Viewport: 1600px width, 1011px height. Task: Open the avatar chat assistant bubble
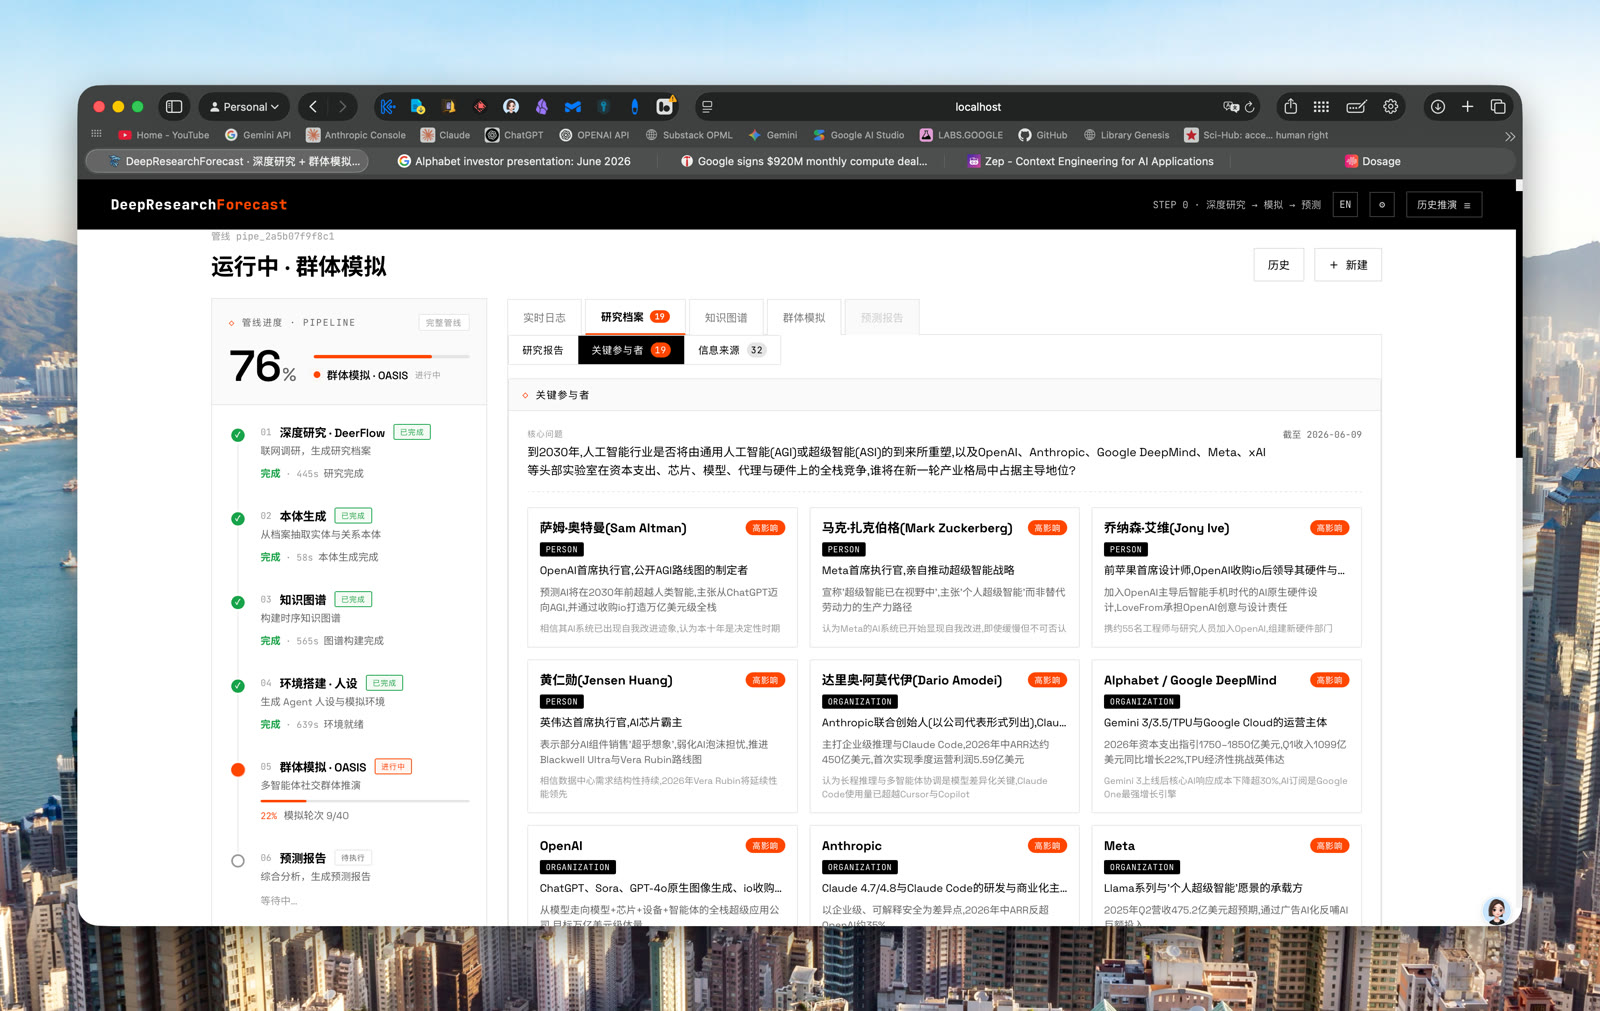[x=1496, y=909]
